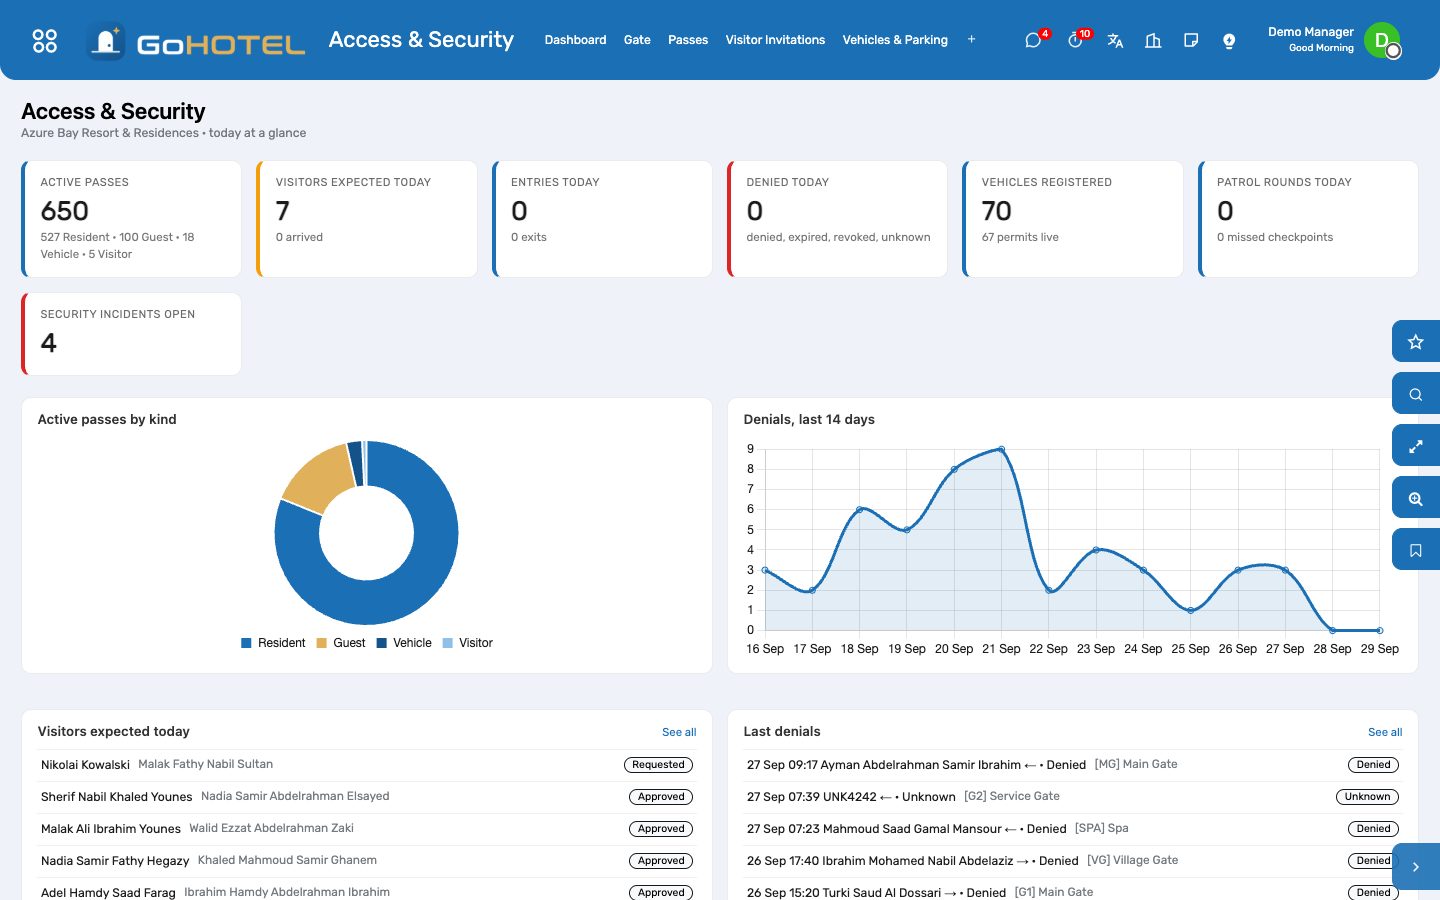Open the plus more-modules menu
The image size is (1440, 900).
click(x=971, y=40)
